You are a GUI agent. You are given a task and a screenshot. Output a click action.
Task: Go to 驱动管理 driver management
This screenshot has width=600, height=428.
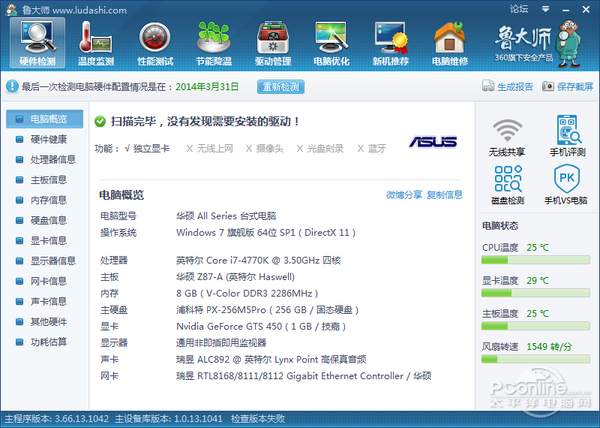272,44
